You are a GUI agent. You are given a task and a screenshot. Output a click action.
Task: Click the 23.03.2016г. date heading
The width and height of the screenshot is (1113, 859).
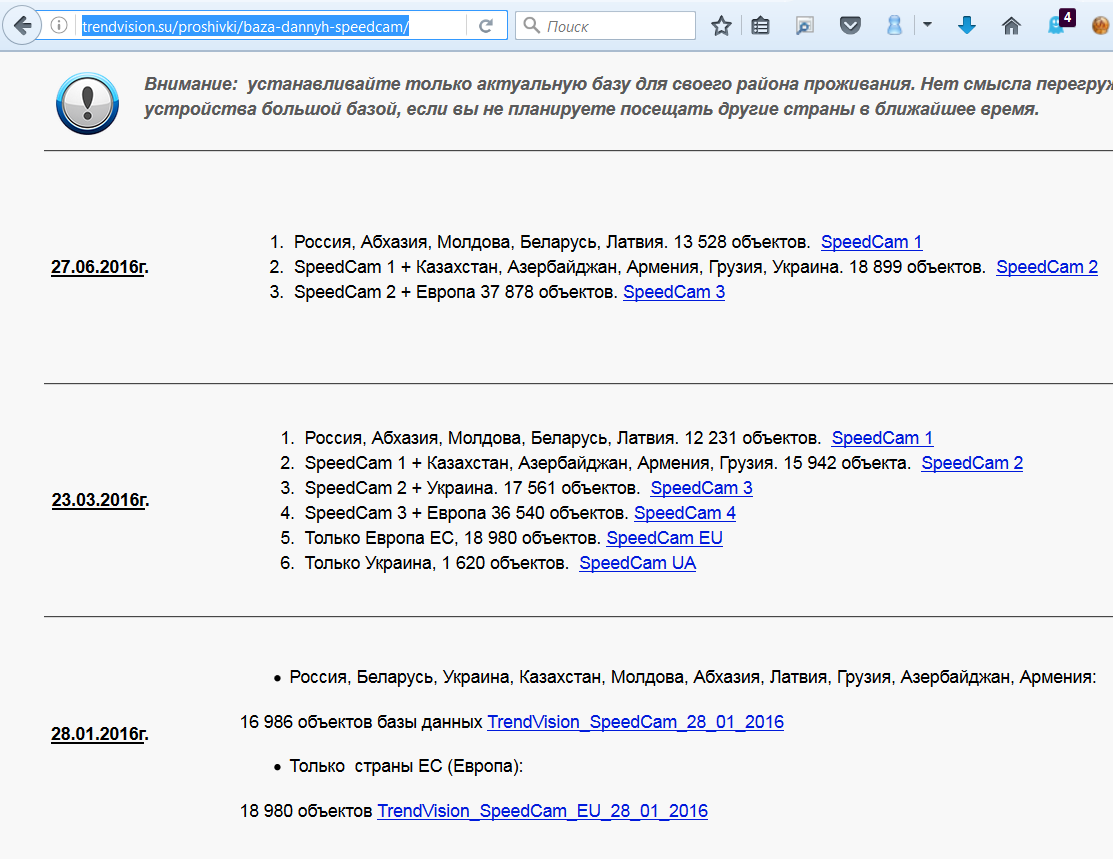99,500
